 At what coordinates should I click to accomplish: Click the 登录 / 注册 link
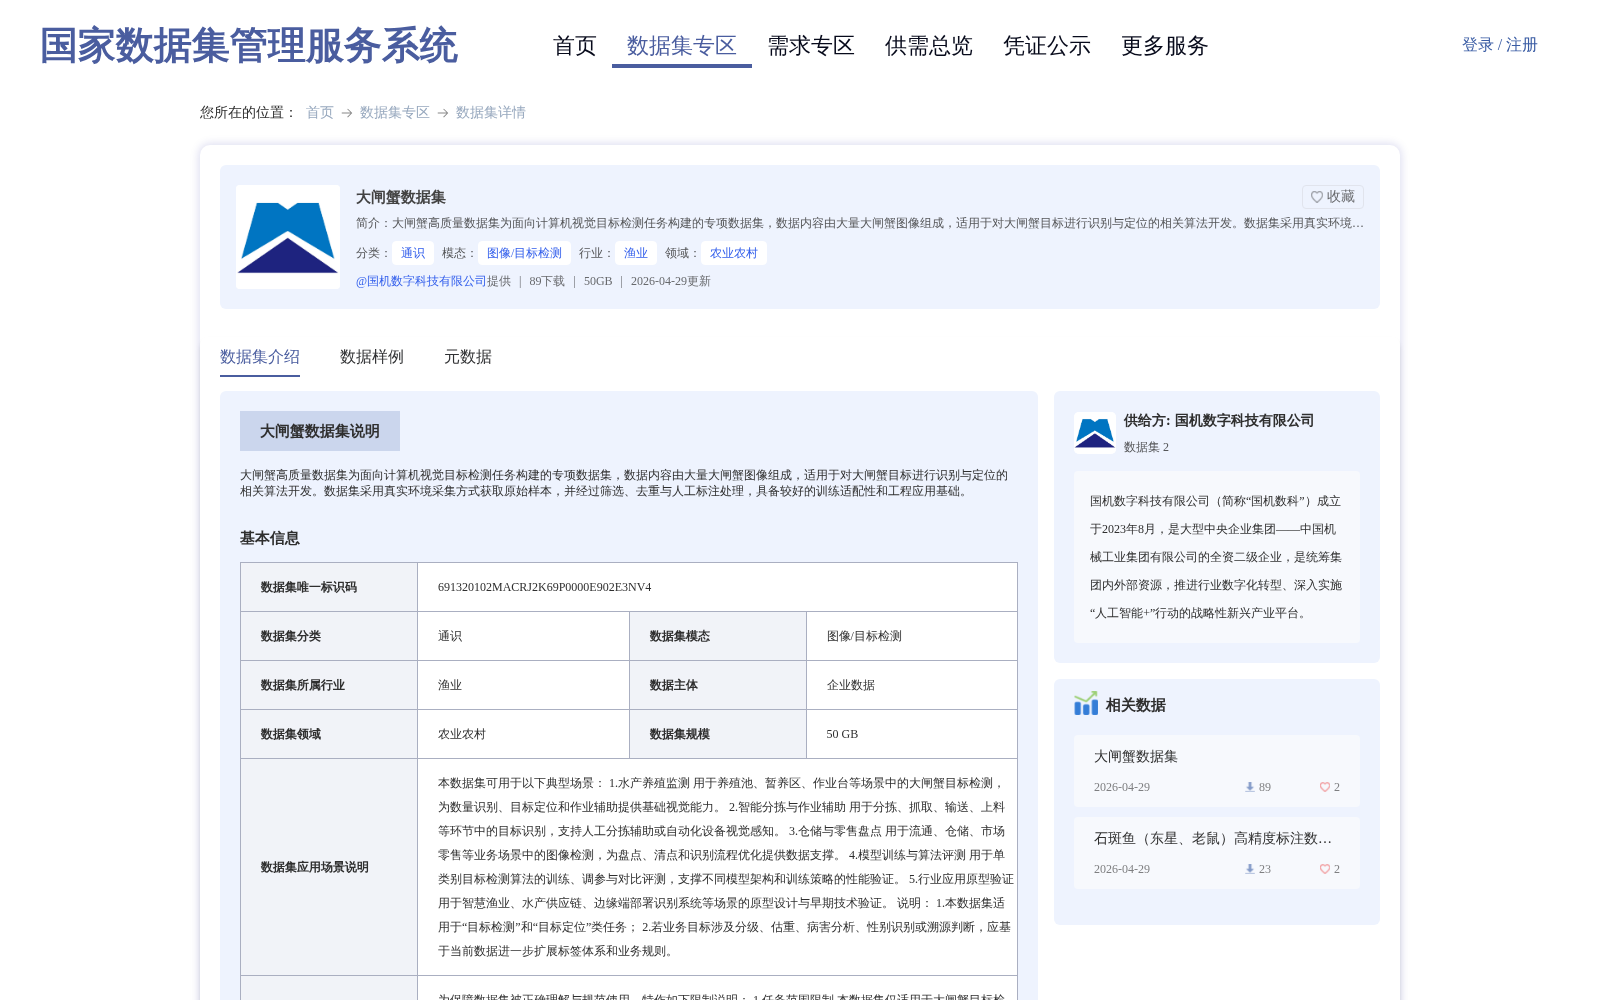1500,45
